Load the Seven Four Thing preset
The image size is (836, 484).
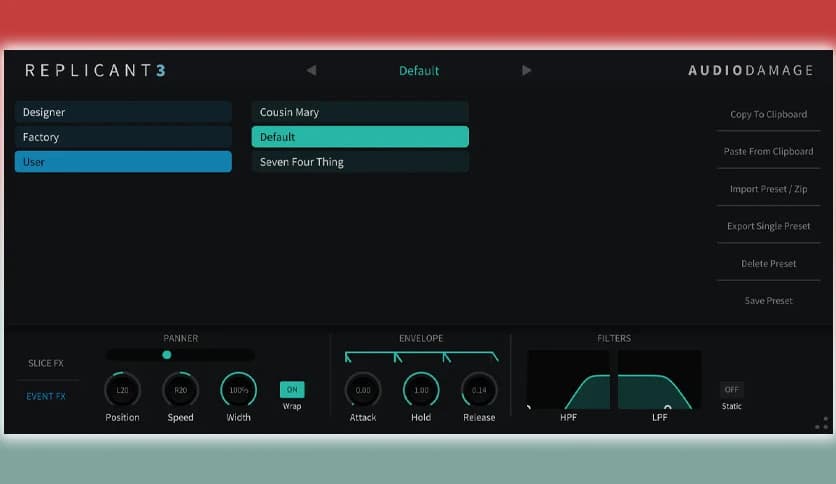click(x=360, y=162)
